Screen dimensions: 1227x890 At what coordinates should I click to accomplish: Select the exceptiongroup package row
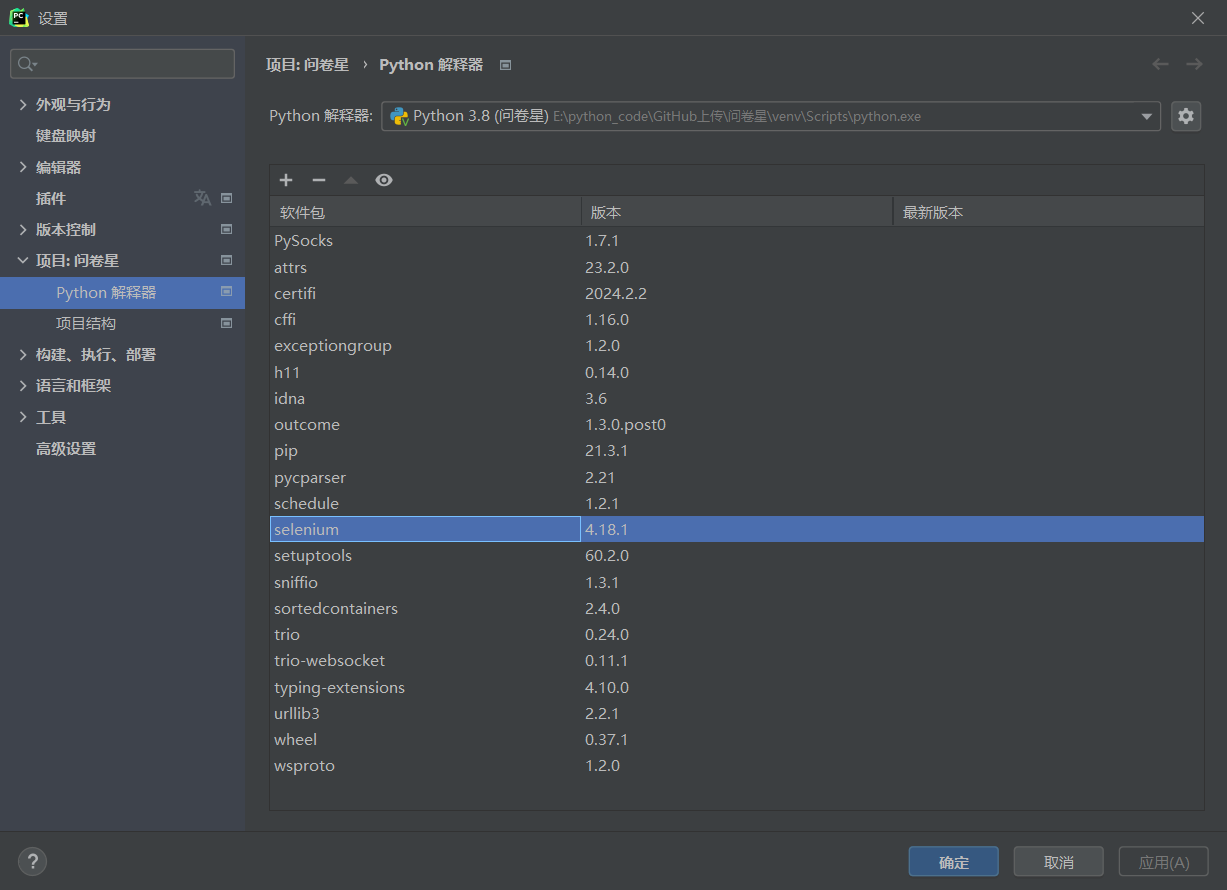click(x=737, y=346)
